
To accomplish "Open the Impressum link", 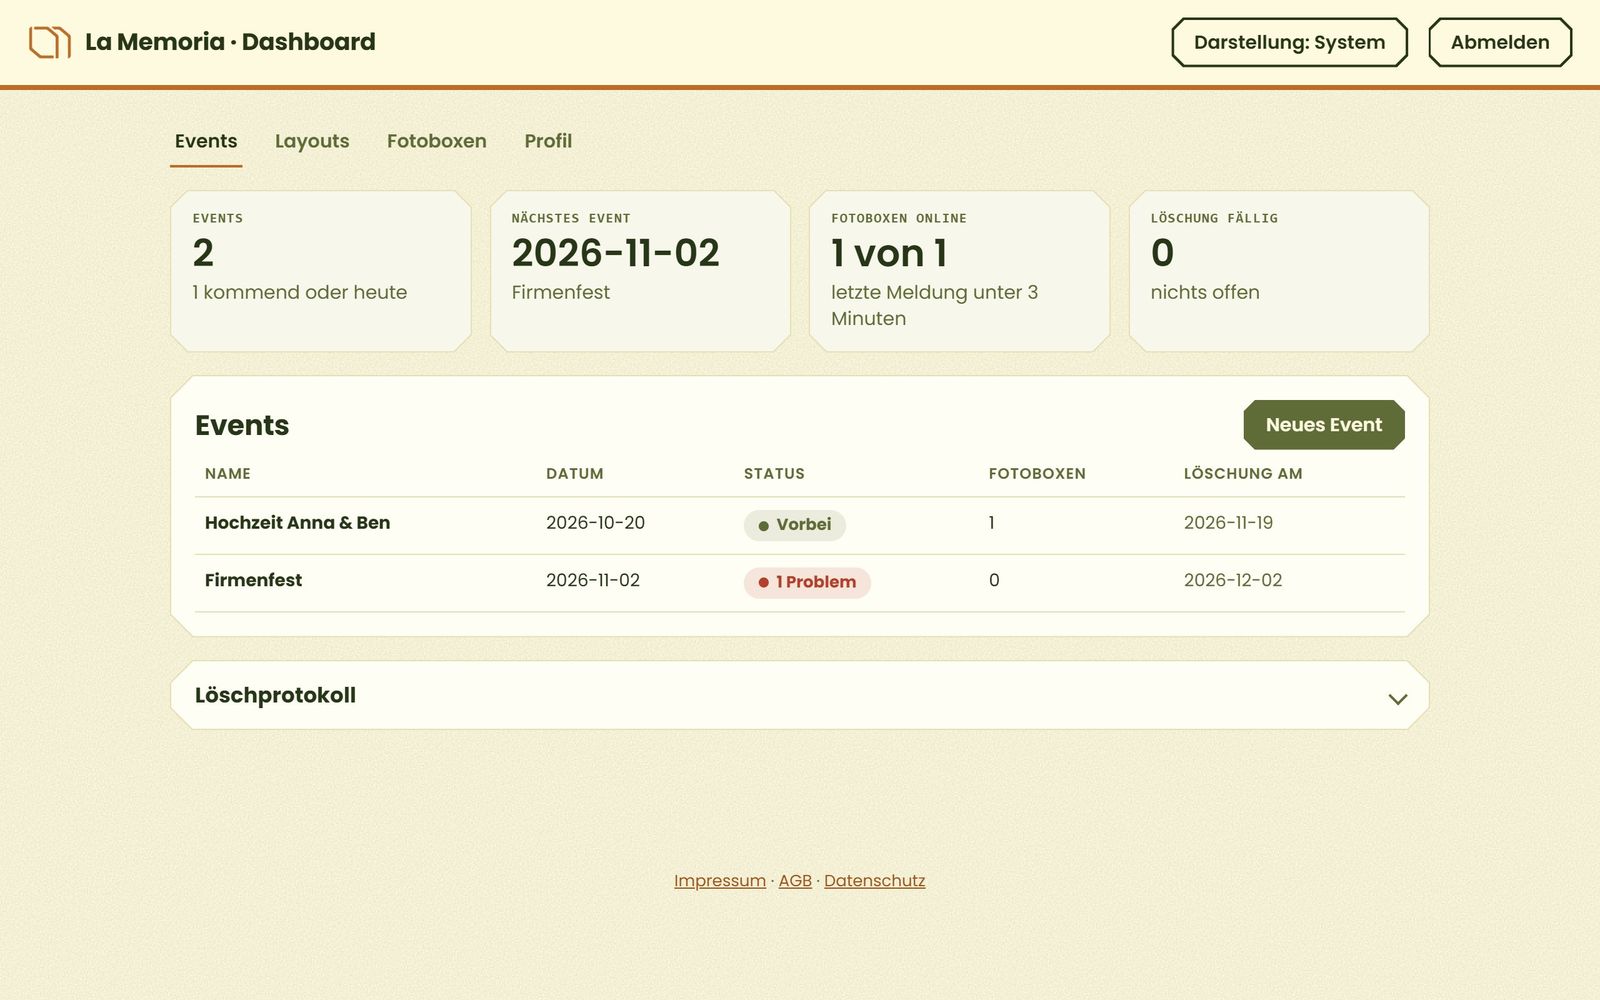I will (x=720, y=881).
